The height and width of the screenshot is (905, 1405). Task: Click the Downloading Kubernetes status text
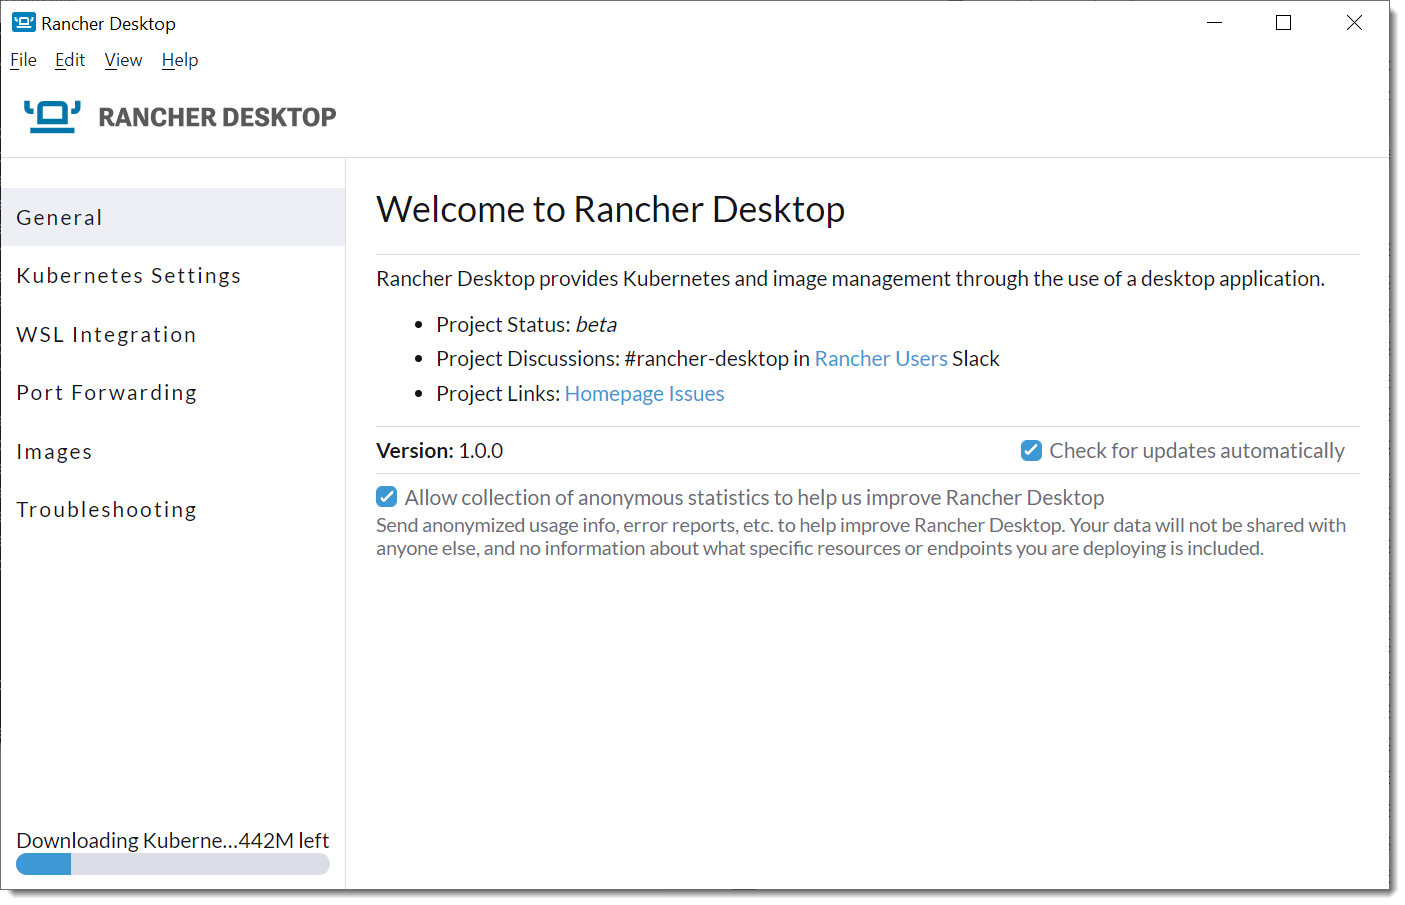(x=173, y=840)
